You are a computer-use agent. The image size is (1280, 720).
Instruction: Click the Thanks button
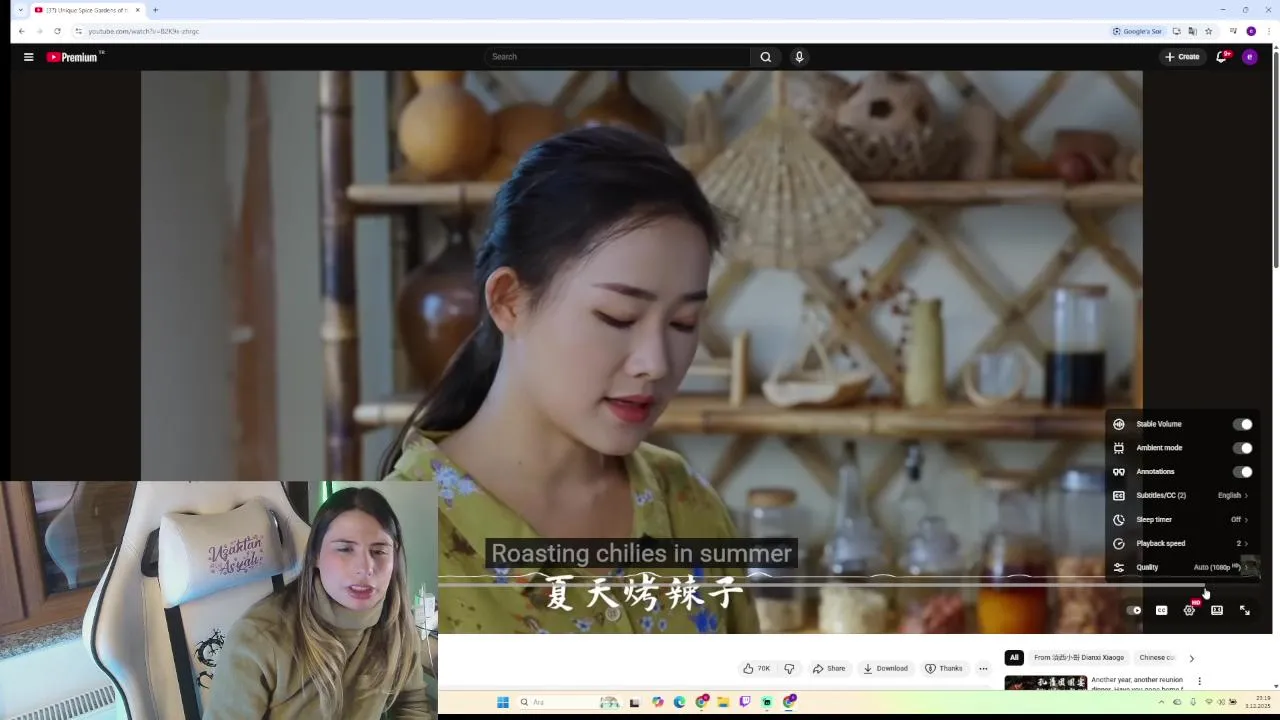(x=944, y=668)
